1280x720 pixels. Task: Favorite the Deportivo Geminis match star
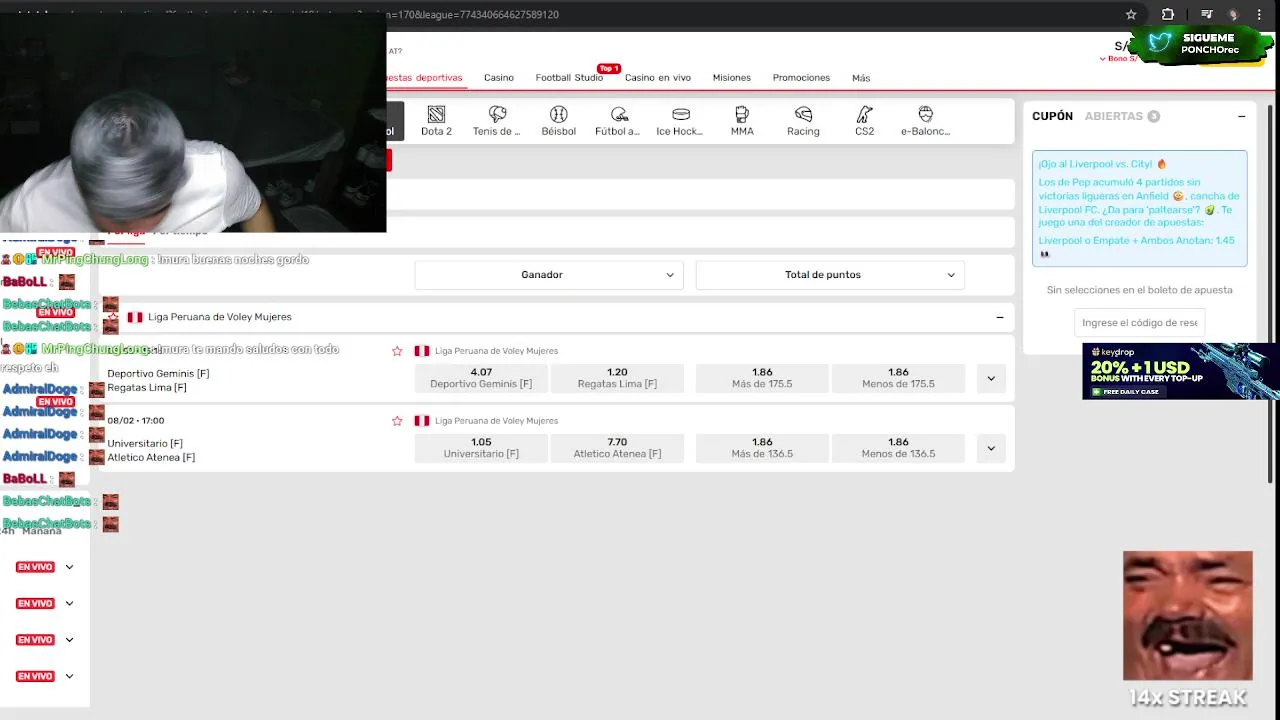tap(397, 351)
